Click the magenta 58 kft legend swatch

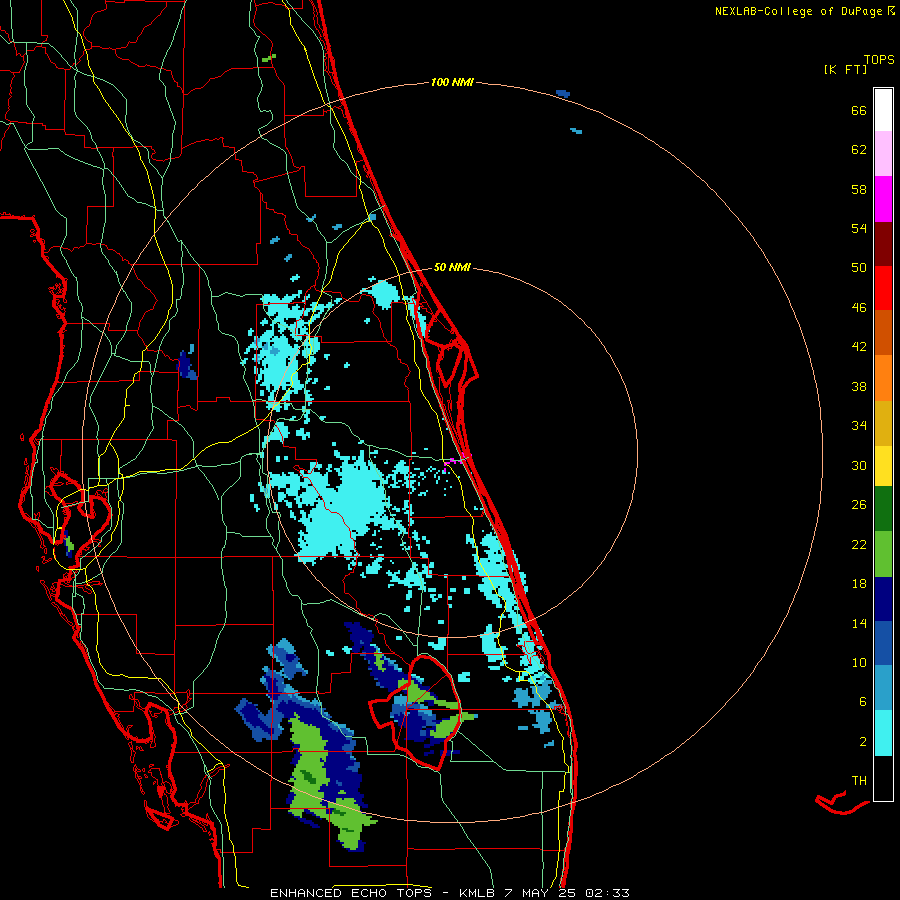point(883,199)
